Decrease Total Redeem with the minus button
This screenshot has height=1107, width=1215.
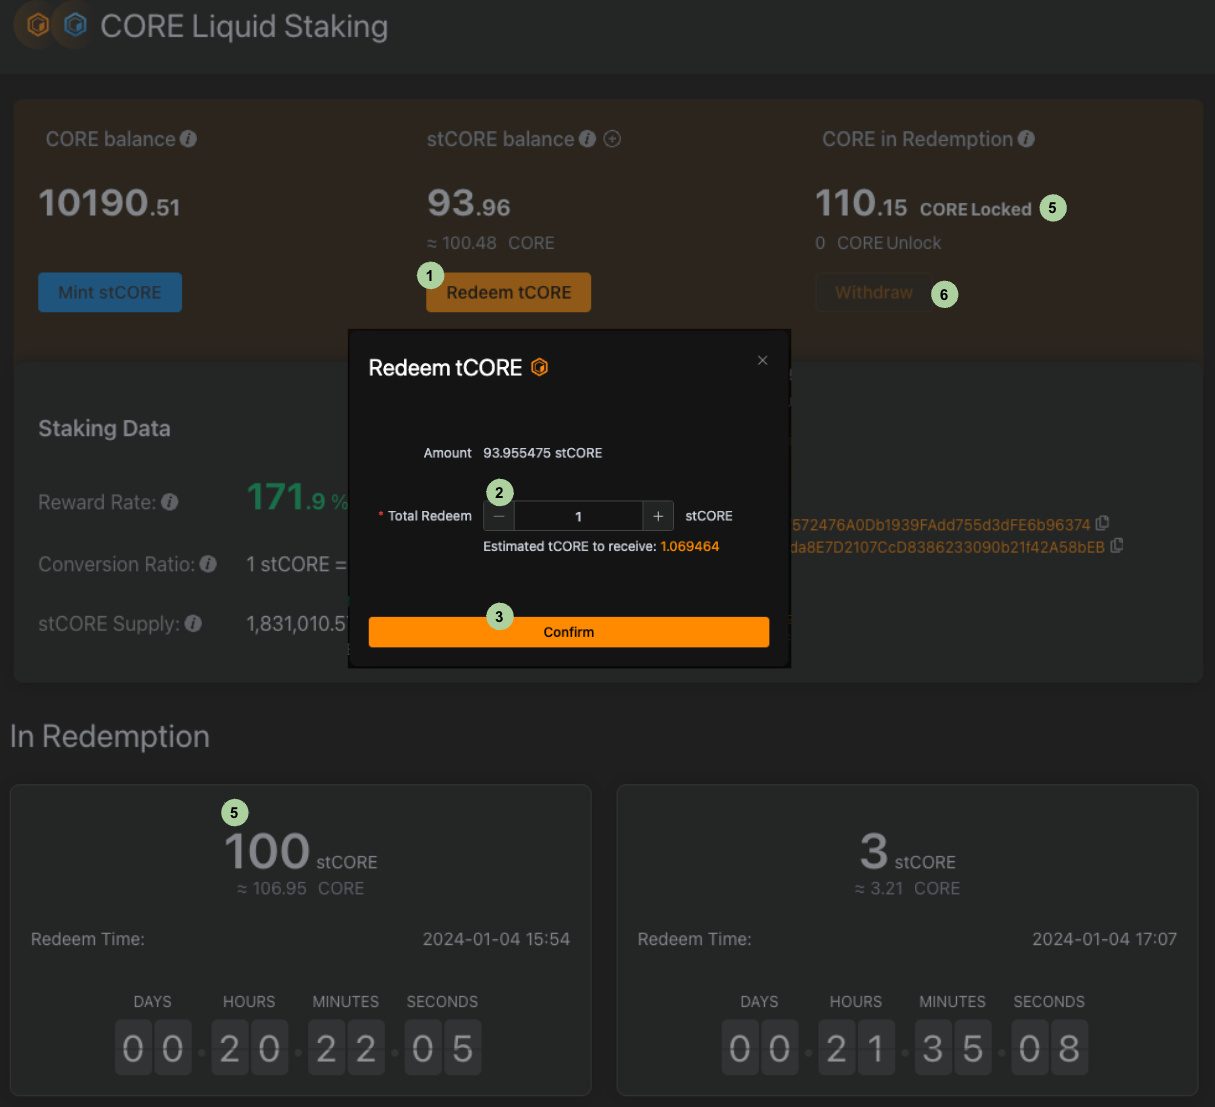499,516
